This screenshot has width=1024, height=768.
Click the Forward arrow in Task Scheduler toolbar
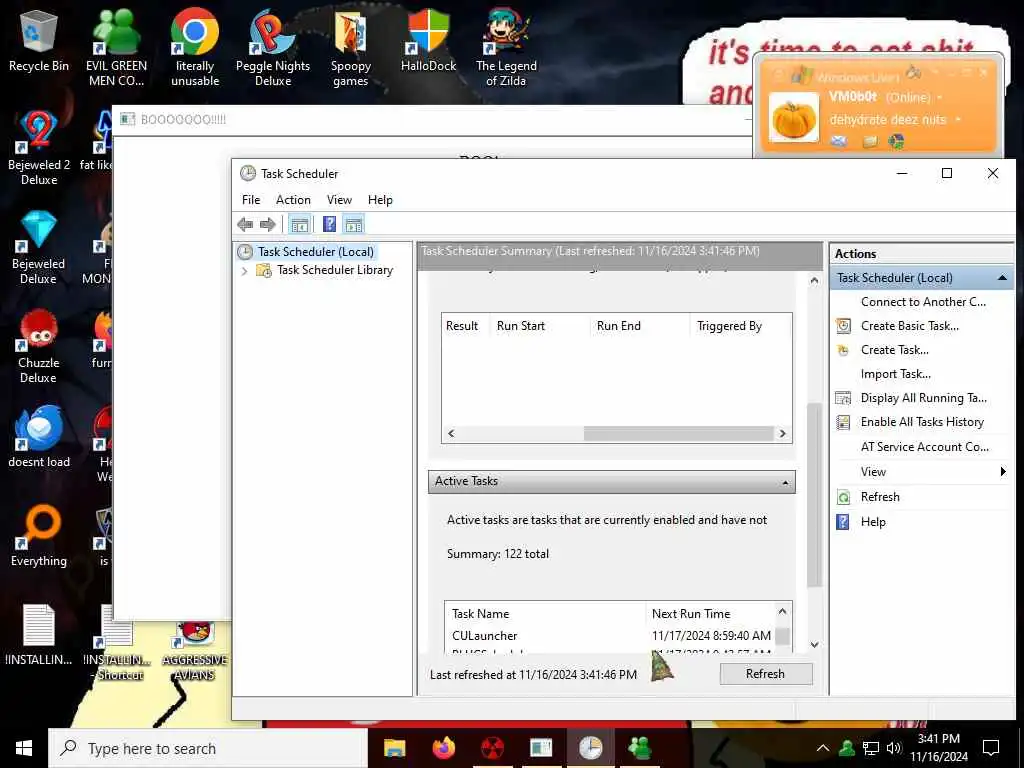pos(268,225)
